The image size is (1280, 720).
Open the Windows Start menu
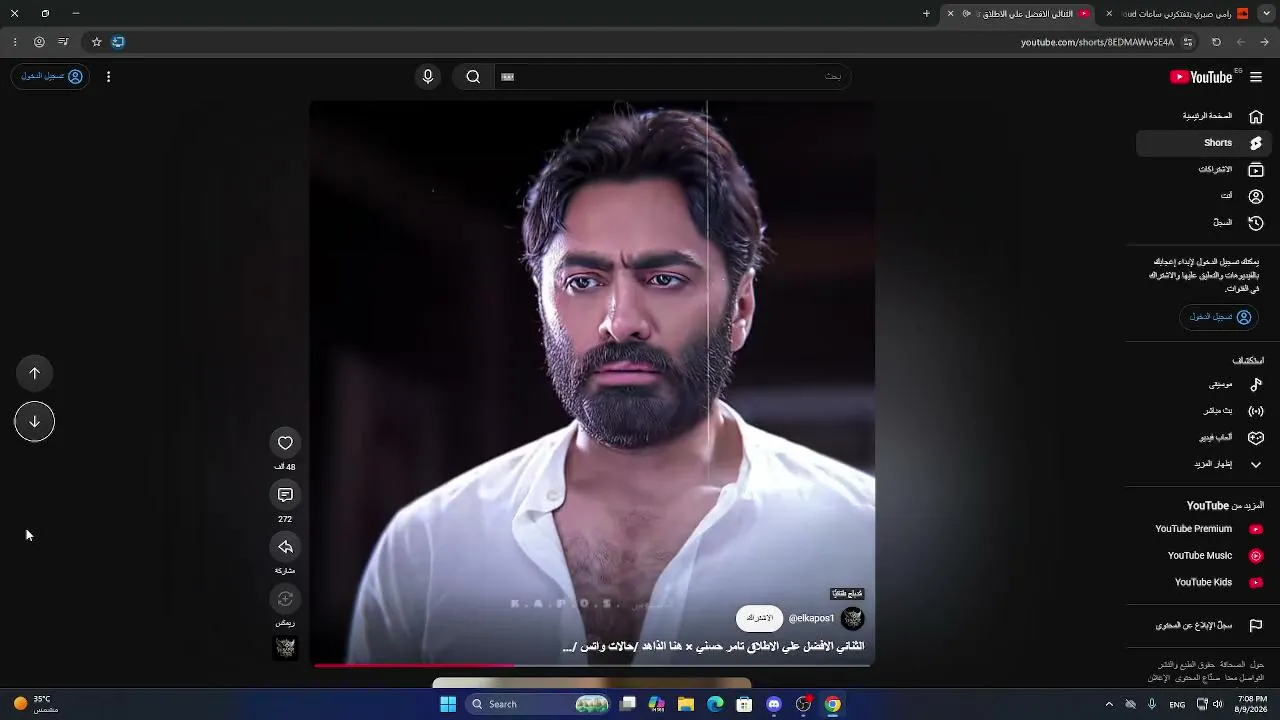coord(448,704)
